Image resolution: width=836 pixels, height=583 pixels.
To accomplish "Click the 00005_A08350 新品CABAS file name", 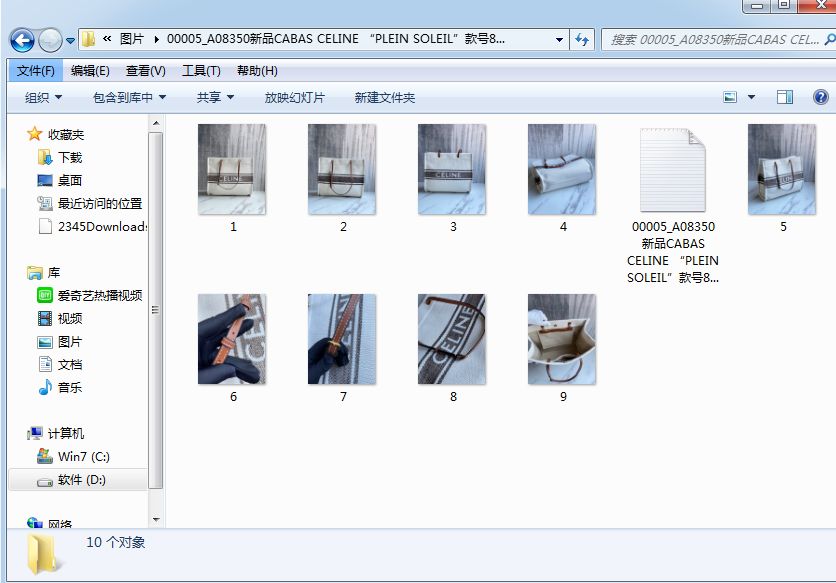I will click(x=673, y=252).
